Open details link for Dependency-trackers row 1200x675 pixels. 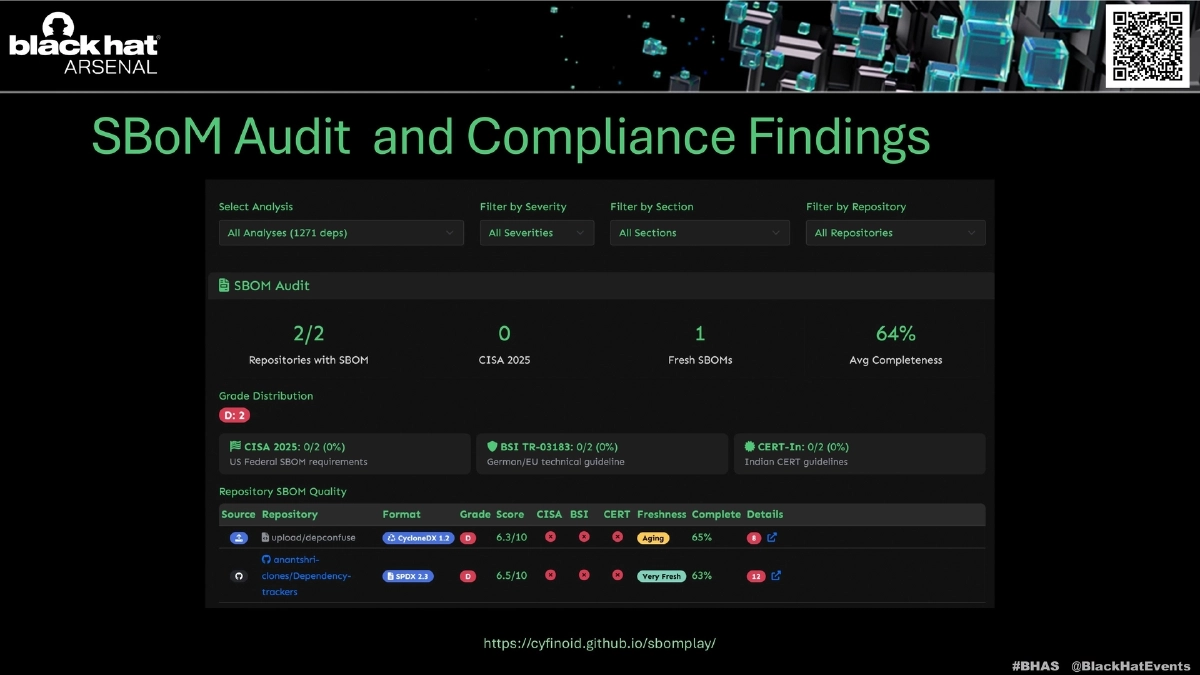point(776,576)
